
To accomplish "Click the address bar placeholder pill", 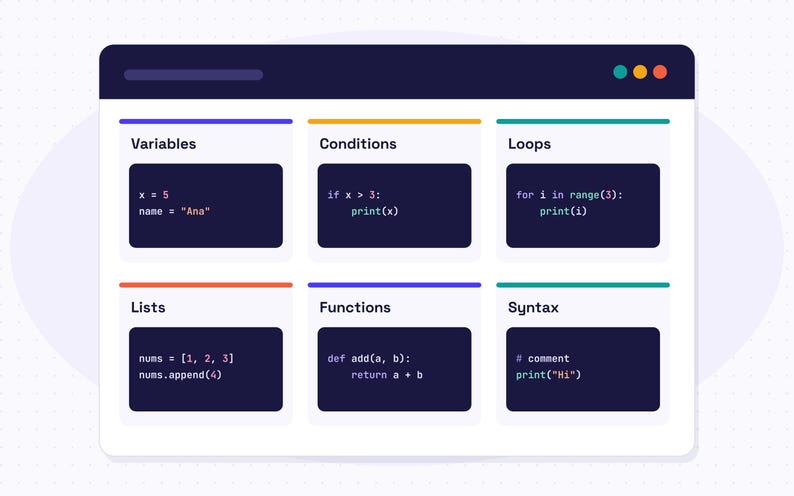I will (x=193, y=75).
